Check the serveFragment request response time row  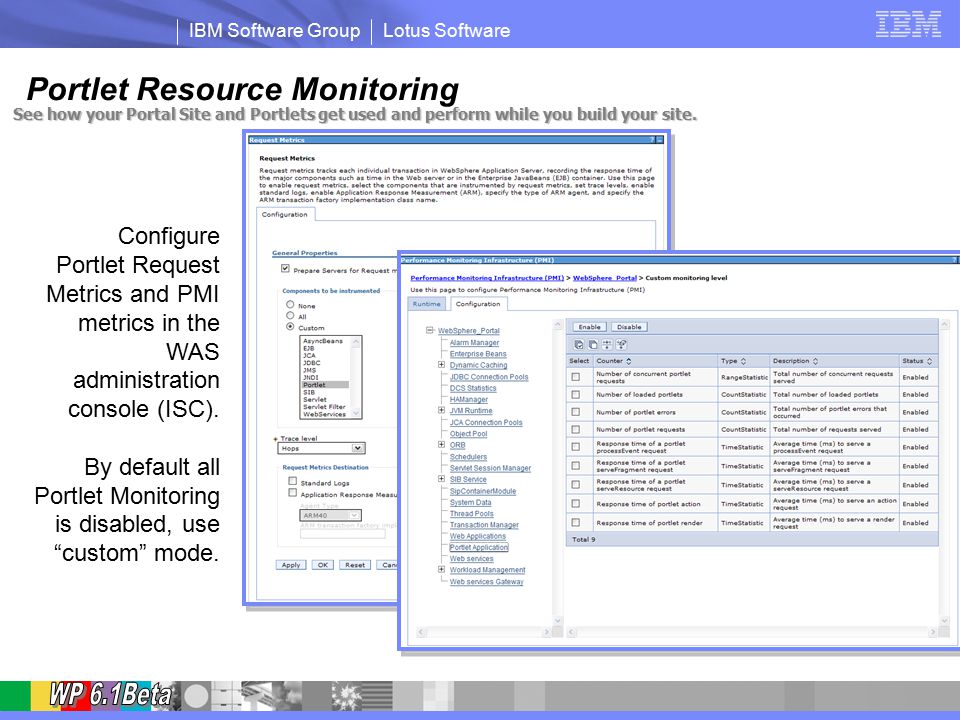(576, 466)
